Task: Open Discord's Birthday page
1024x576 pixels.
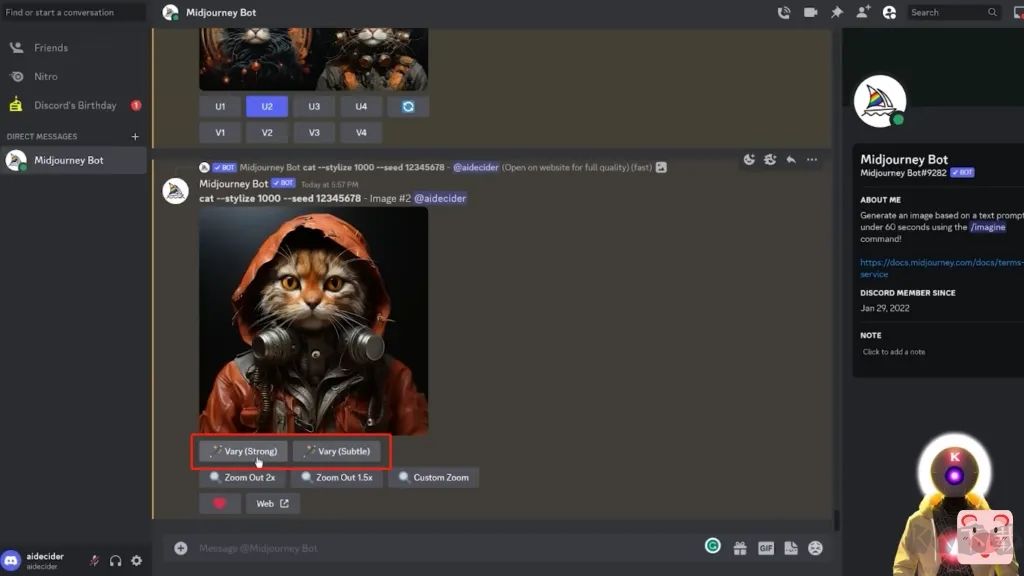Action: coord(75,105)
